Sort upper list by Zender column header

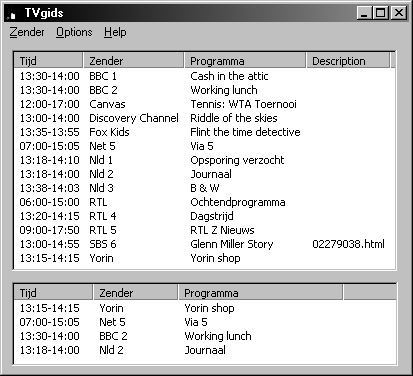(133, 61)
